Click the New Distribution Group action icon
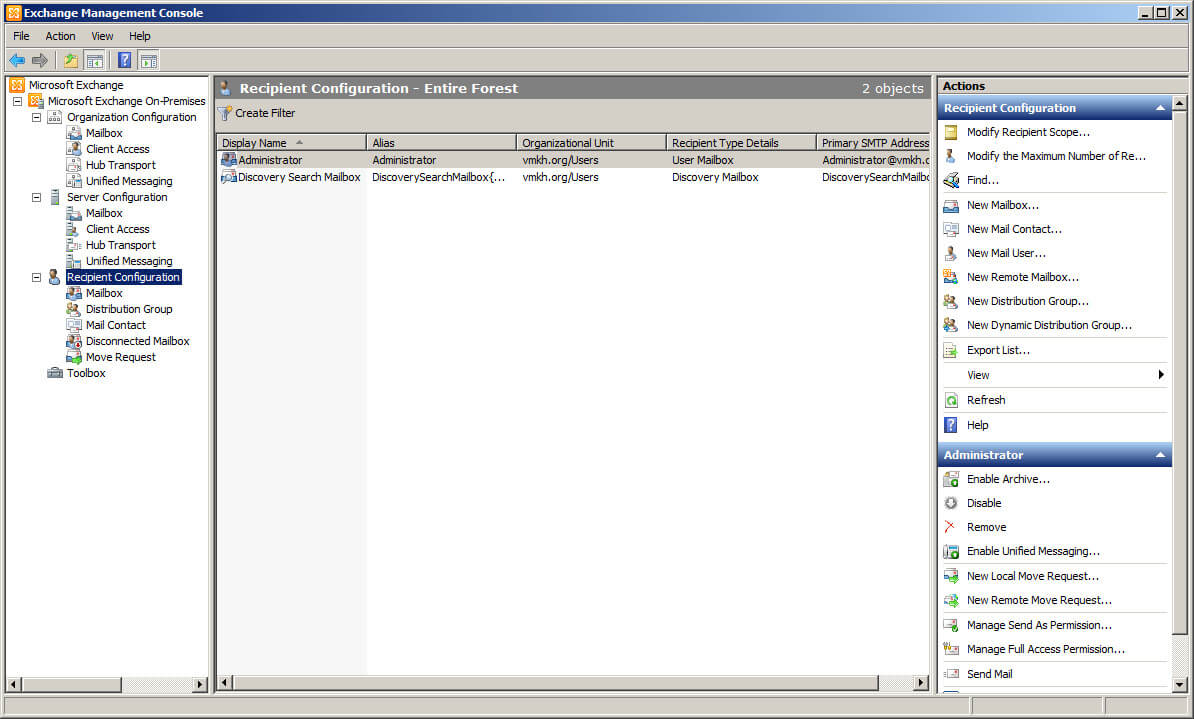Screen dimensions: 1194x719 (950, 302)
